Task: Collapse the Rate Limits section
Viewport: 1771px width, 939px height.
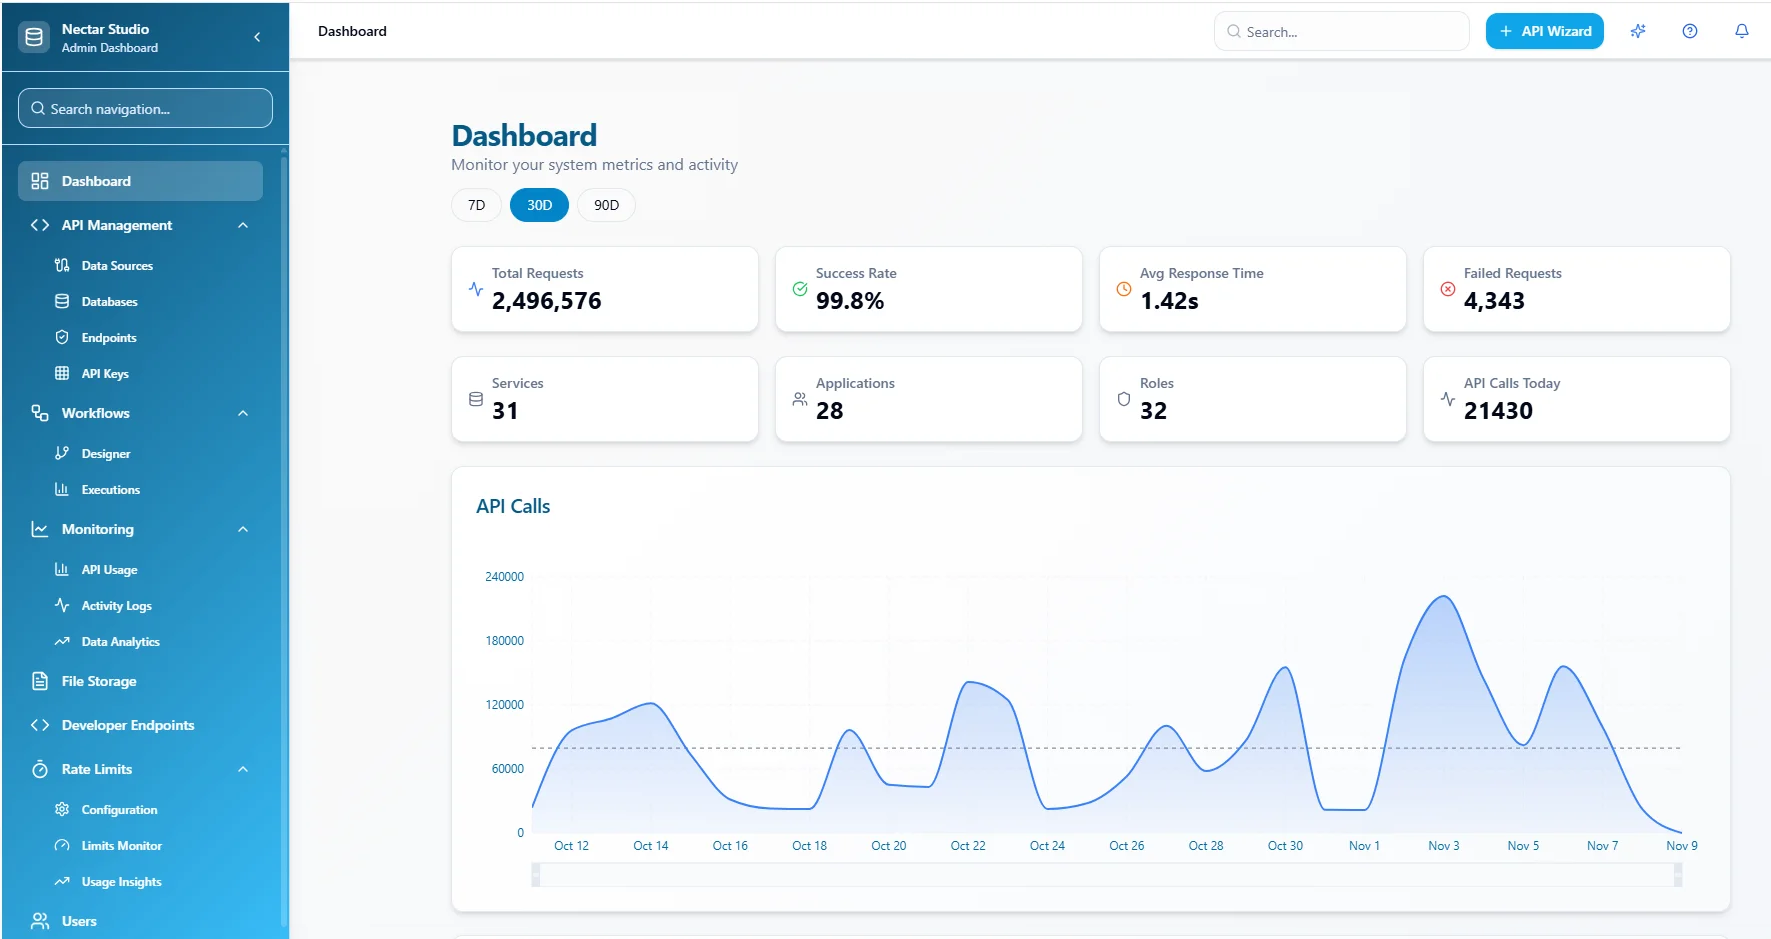Action: coord(243,769)
